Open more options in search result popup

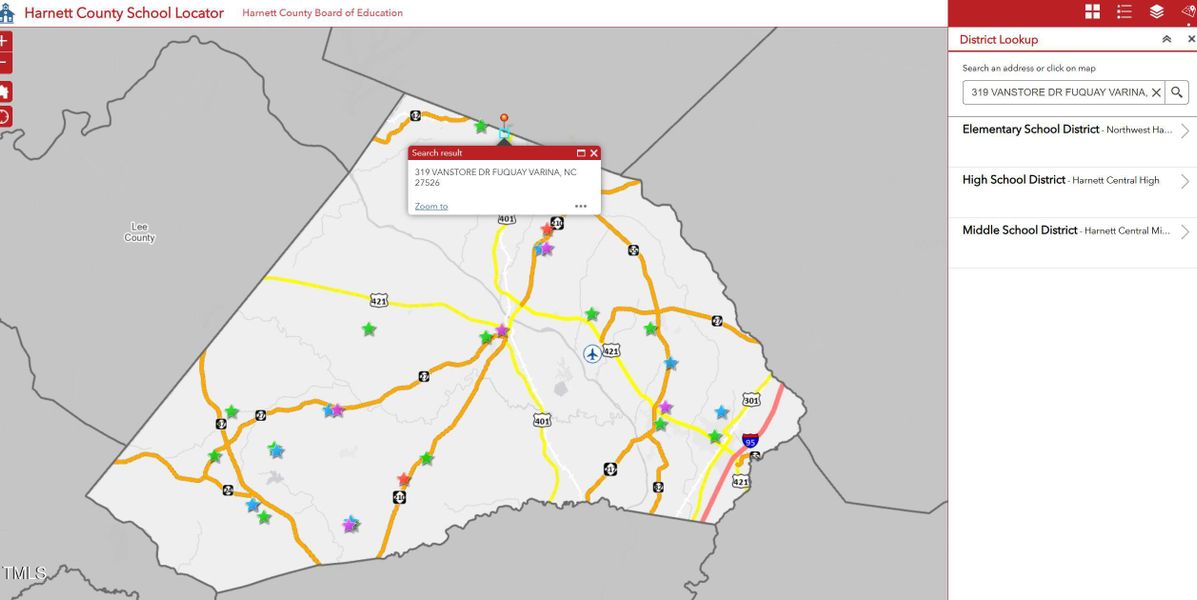tap(581, 206)
